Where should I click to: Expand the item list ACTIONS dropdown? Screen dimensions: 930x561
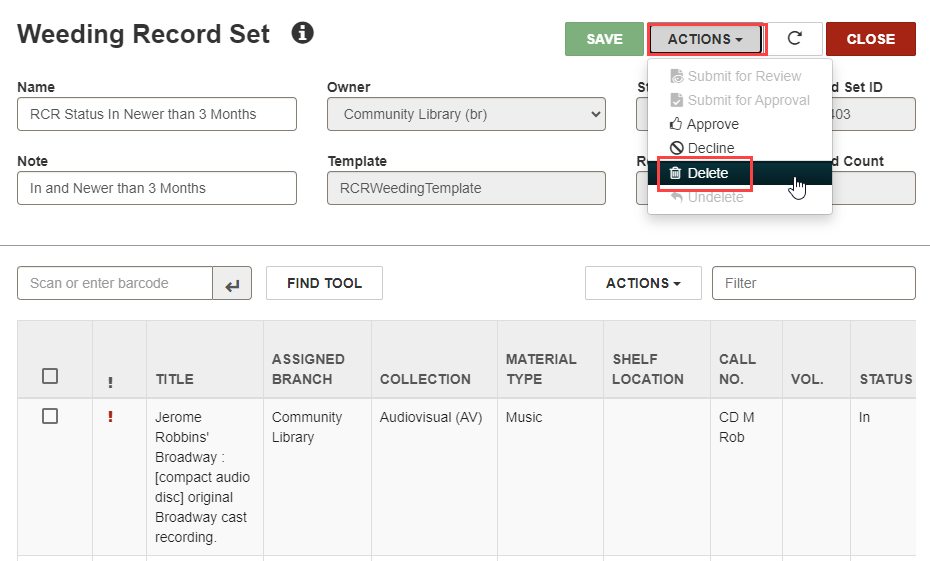pyautogui.click(x=644, y=283)
